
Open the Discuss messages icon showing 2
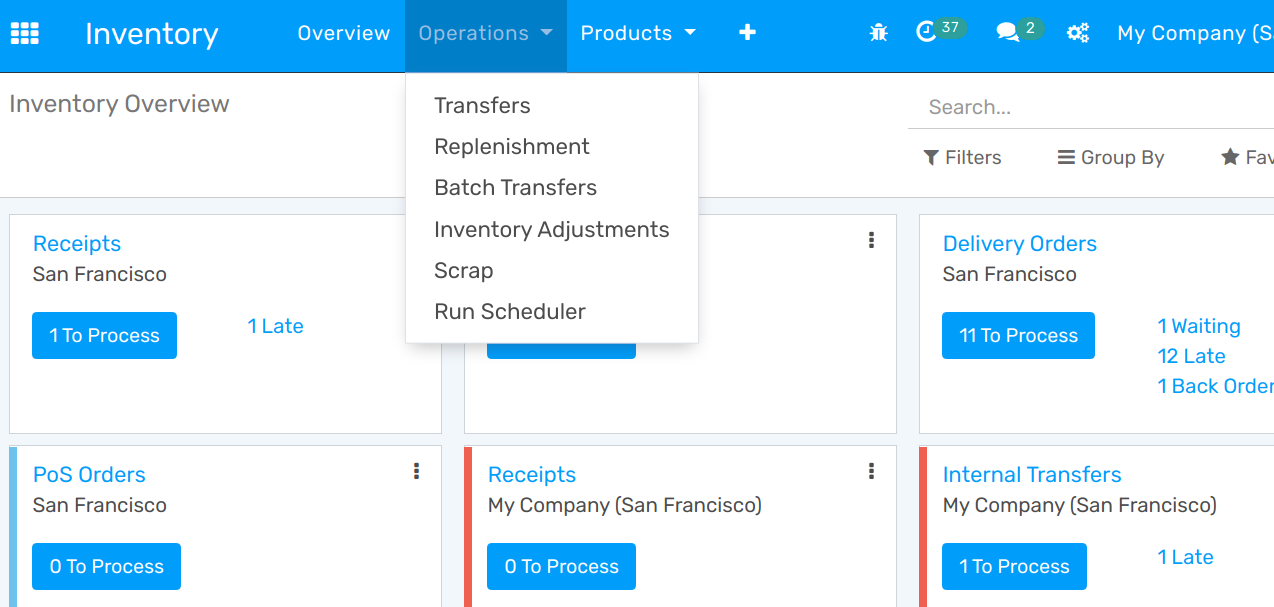[x=1014, y=30]
